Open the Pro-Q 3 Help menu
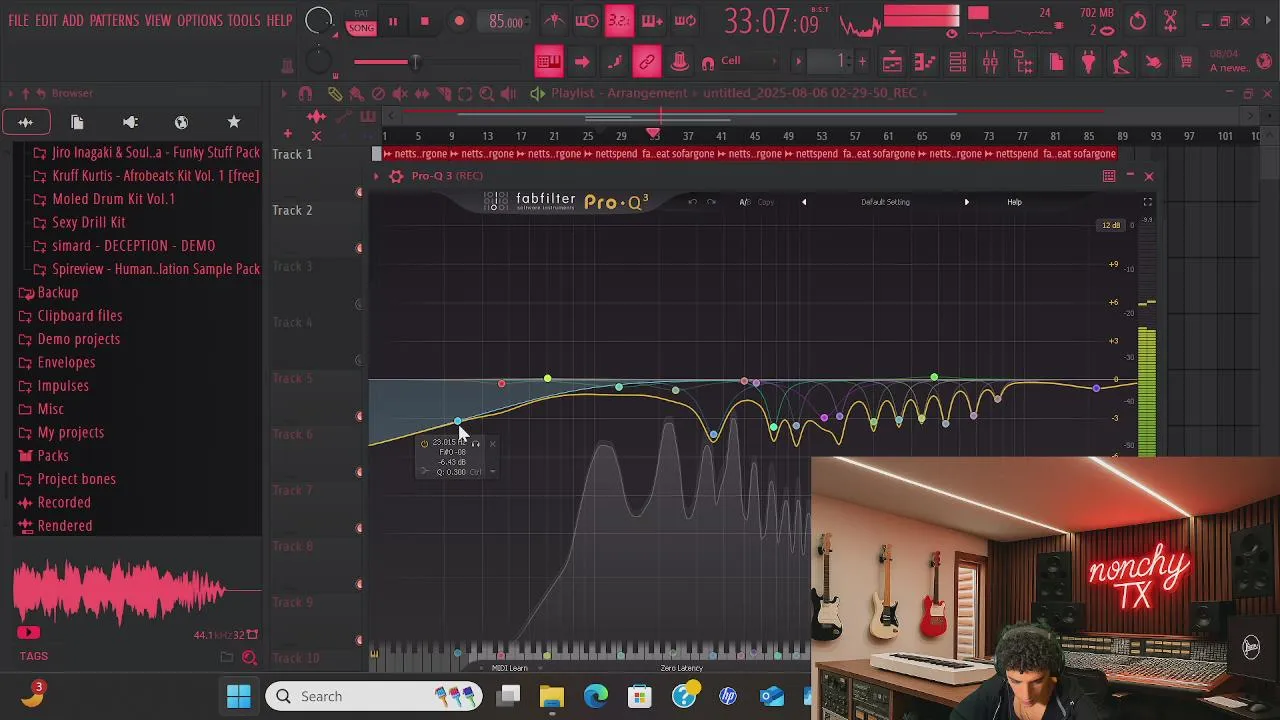This screenshot has width=1280, height=720. click(1014, 202)
